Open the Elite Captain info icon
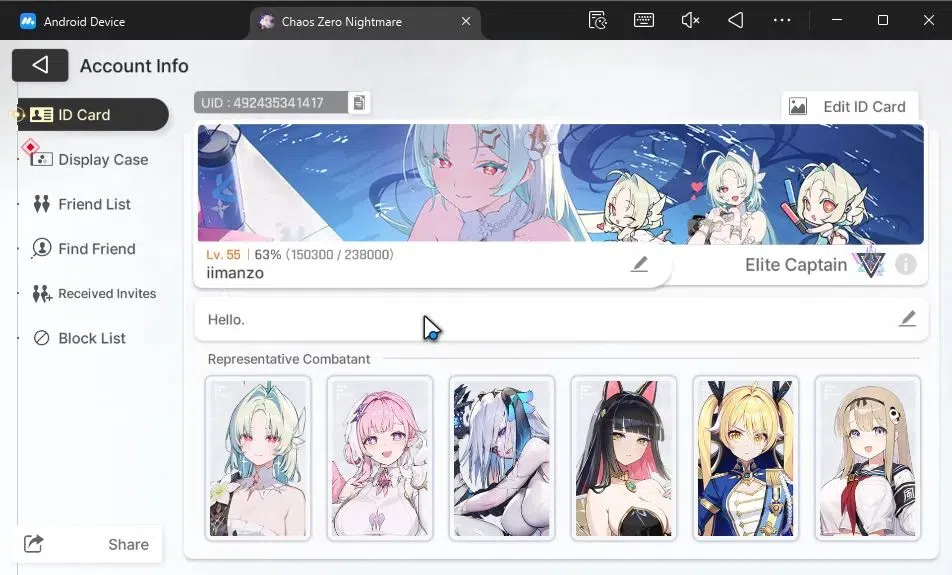This screenshot has height=575, width=952. [x=905, y=264]
